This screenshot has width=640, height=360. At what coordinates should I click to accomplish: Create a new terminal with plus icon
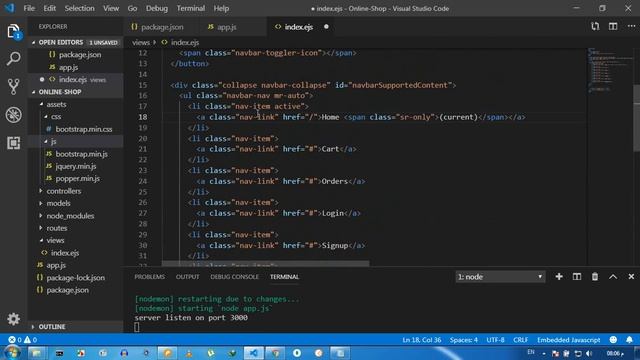point(559,277)
